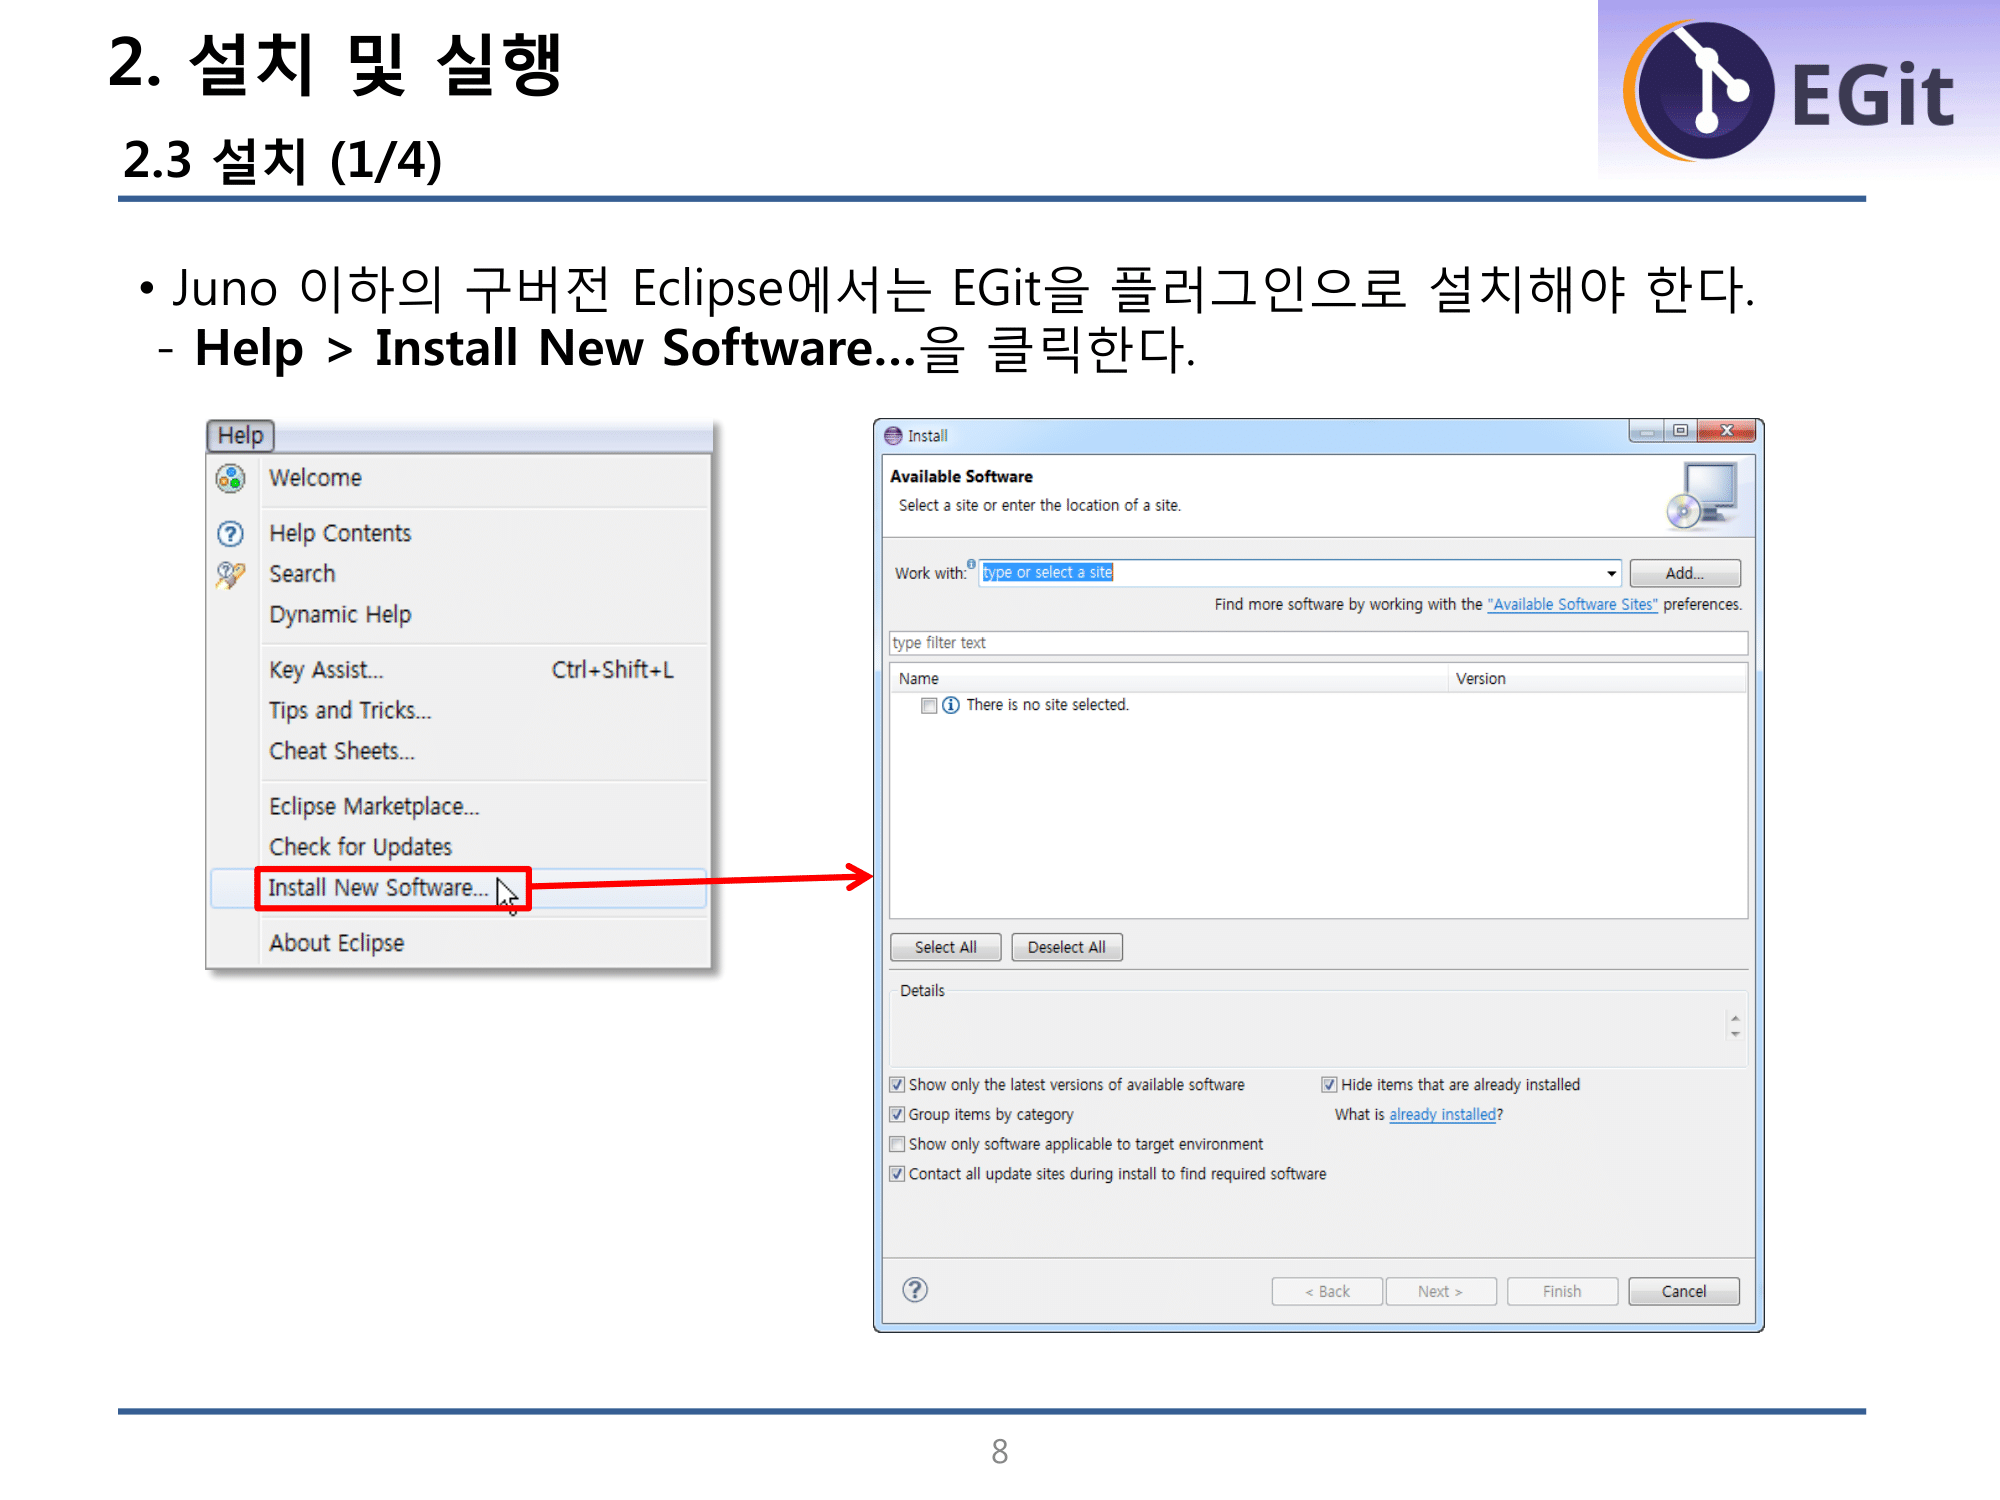Open 'Eclipse Marketplace...' from Help menu
Screen dimensions: 2000x1500
coord(374,806)
